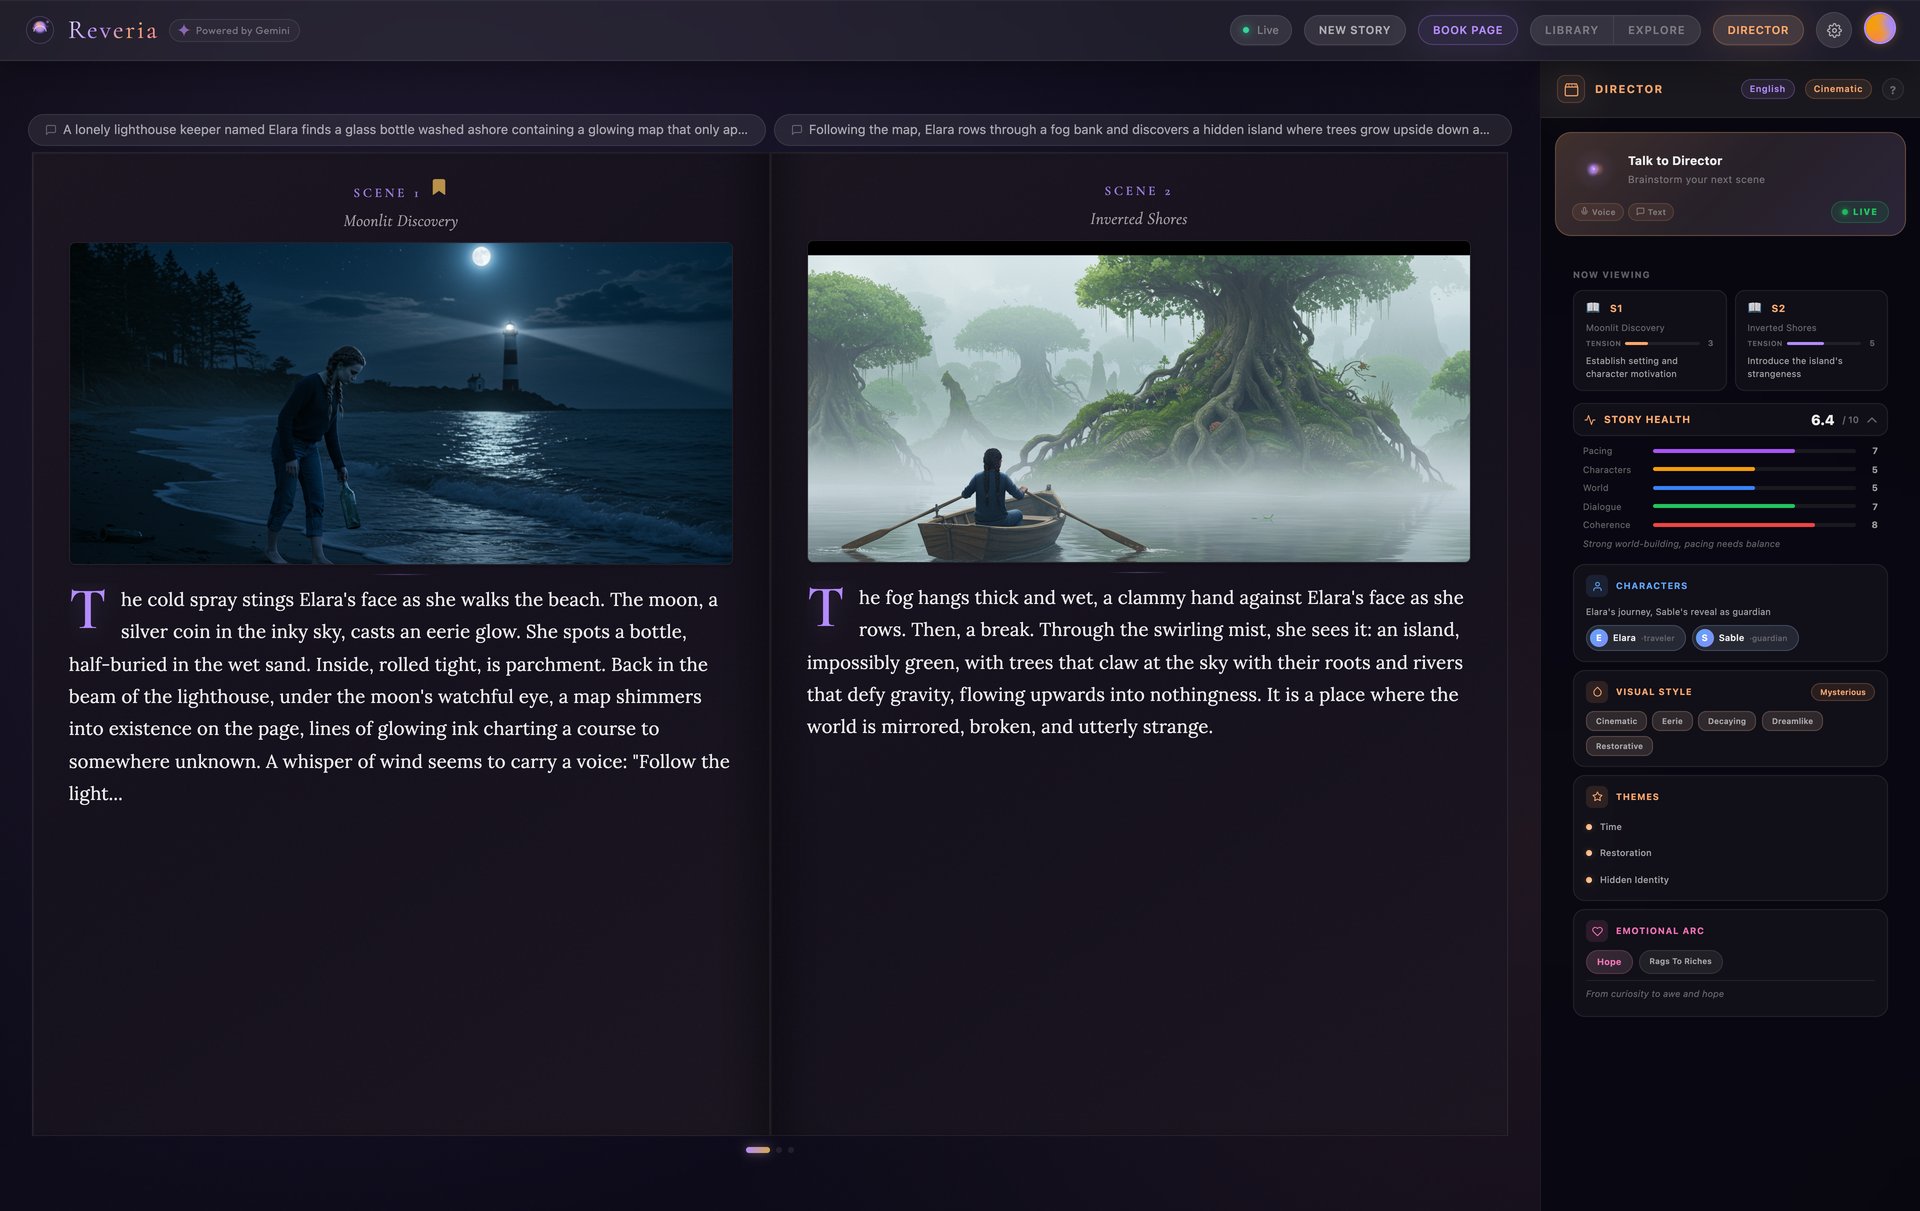
Task: Click the Characters section person icon
Action: pyautogui.click(x=1597, y=586)
